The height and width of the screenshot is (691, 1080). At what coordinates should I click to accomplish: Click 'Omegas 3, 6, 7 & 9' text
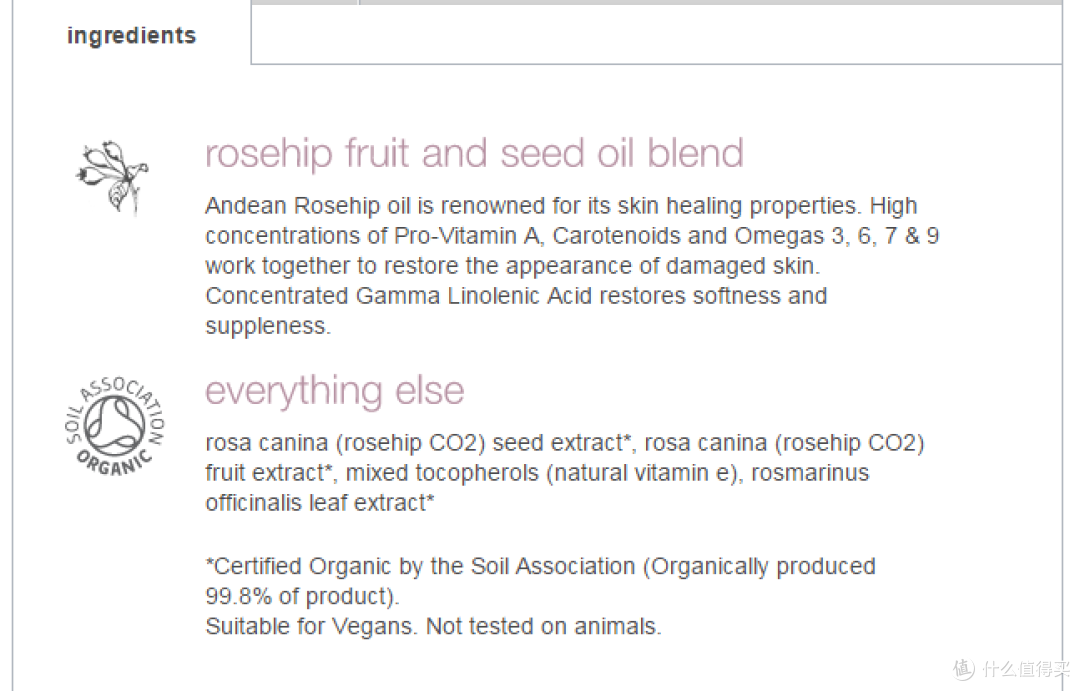click(837, 236)
